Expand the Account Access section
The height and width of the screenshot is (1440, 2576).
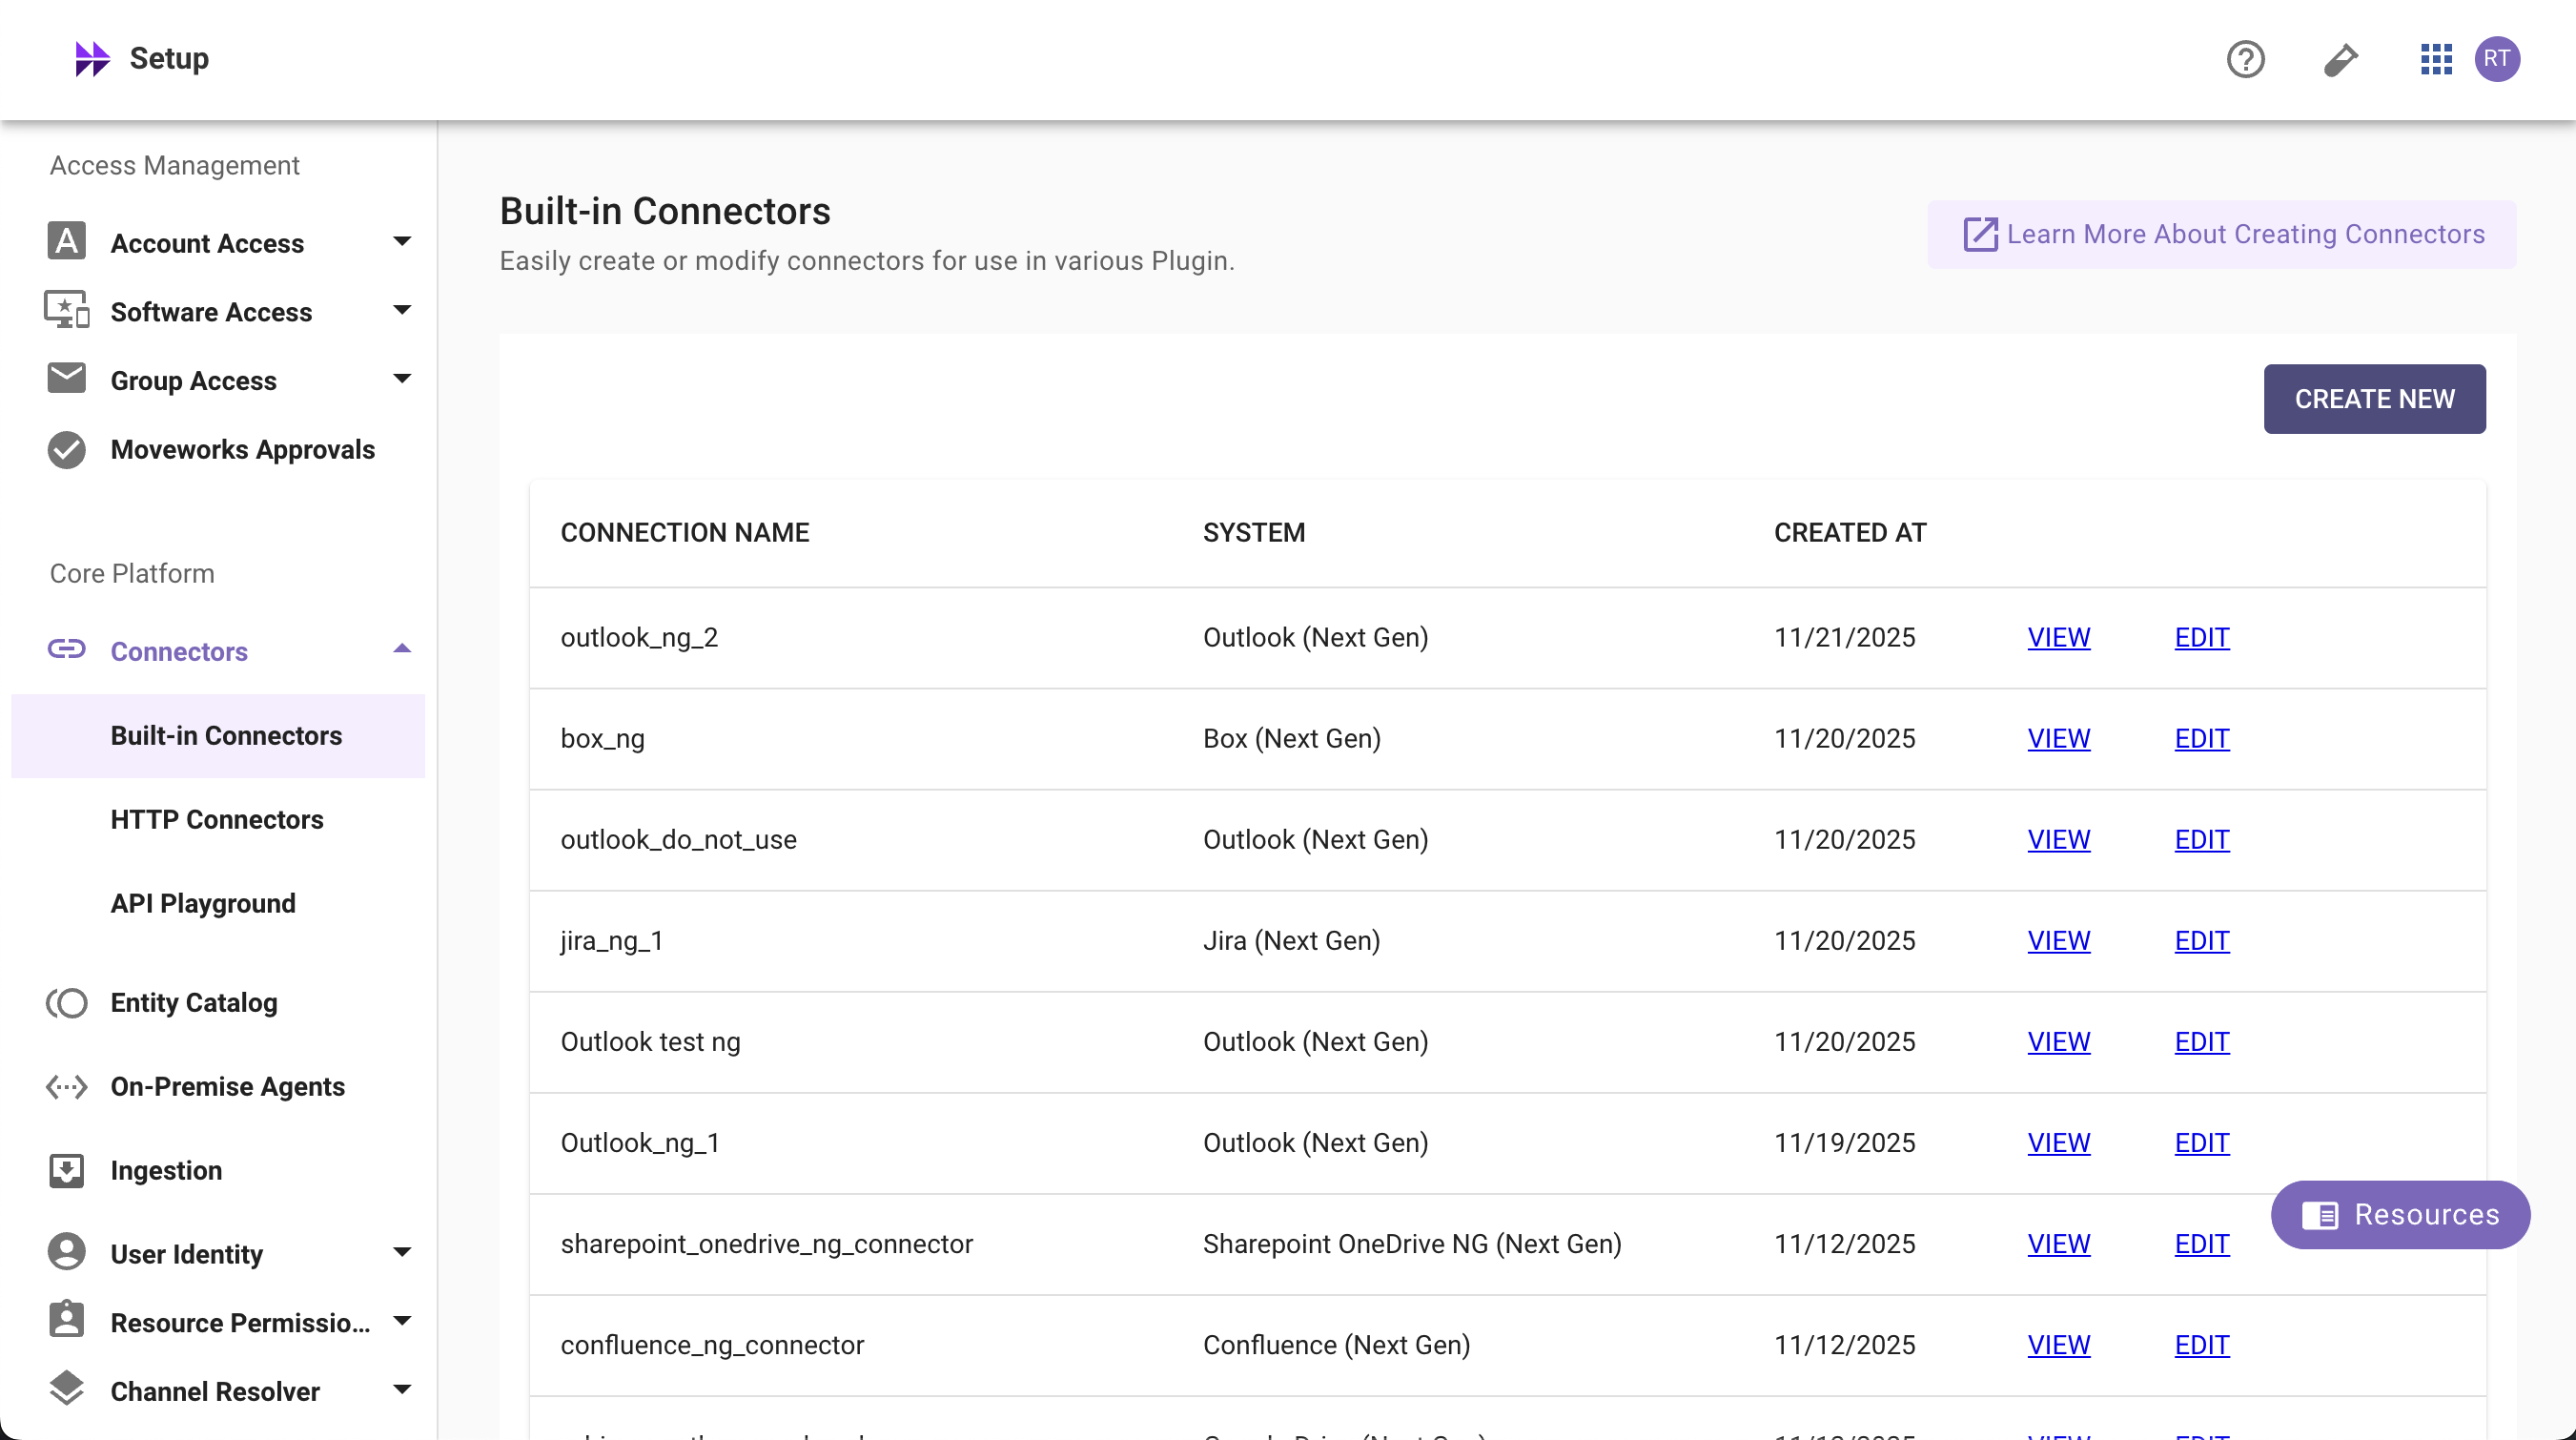tap(402, 241)
